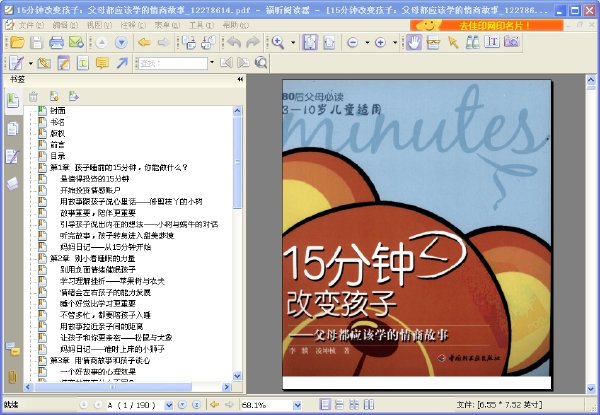Select the blue arrow drawing tool
600x415 pixels.
click(122, 63)
